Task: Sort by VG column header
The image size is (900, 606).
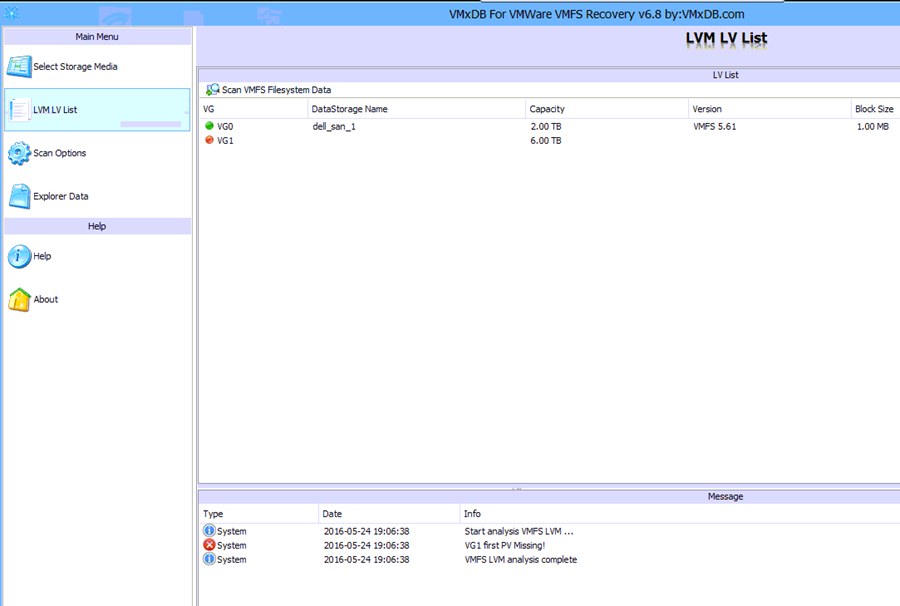Action: pyautogui.click(x=253, y=109)
